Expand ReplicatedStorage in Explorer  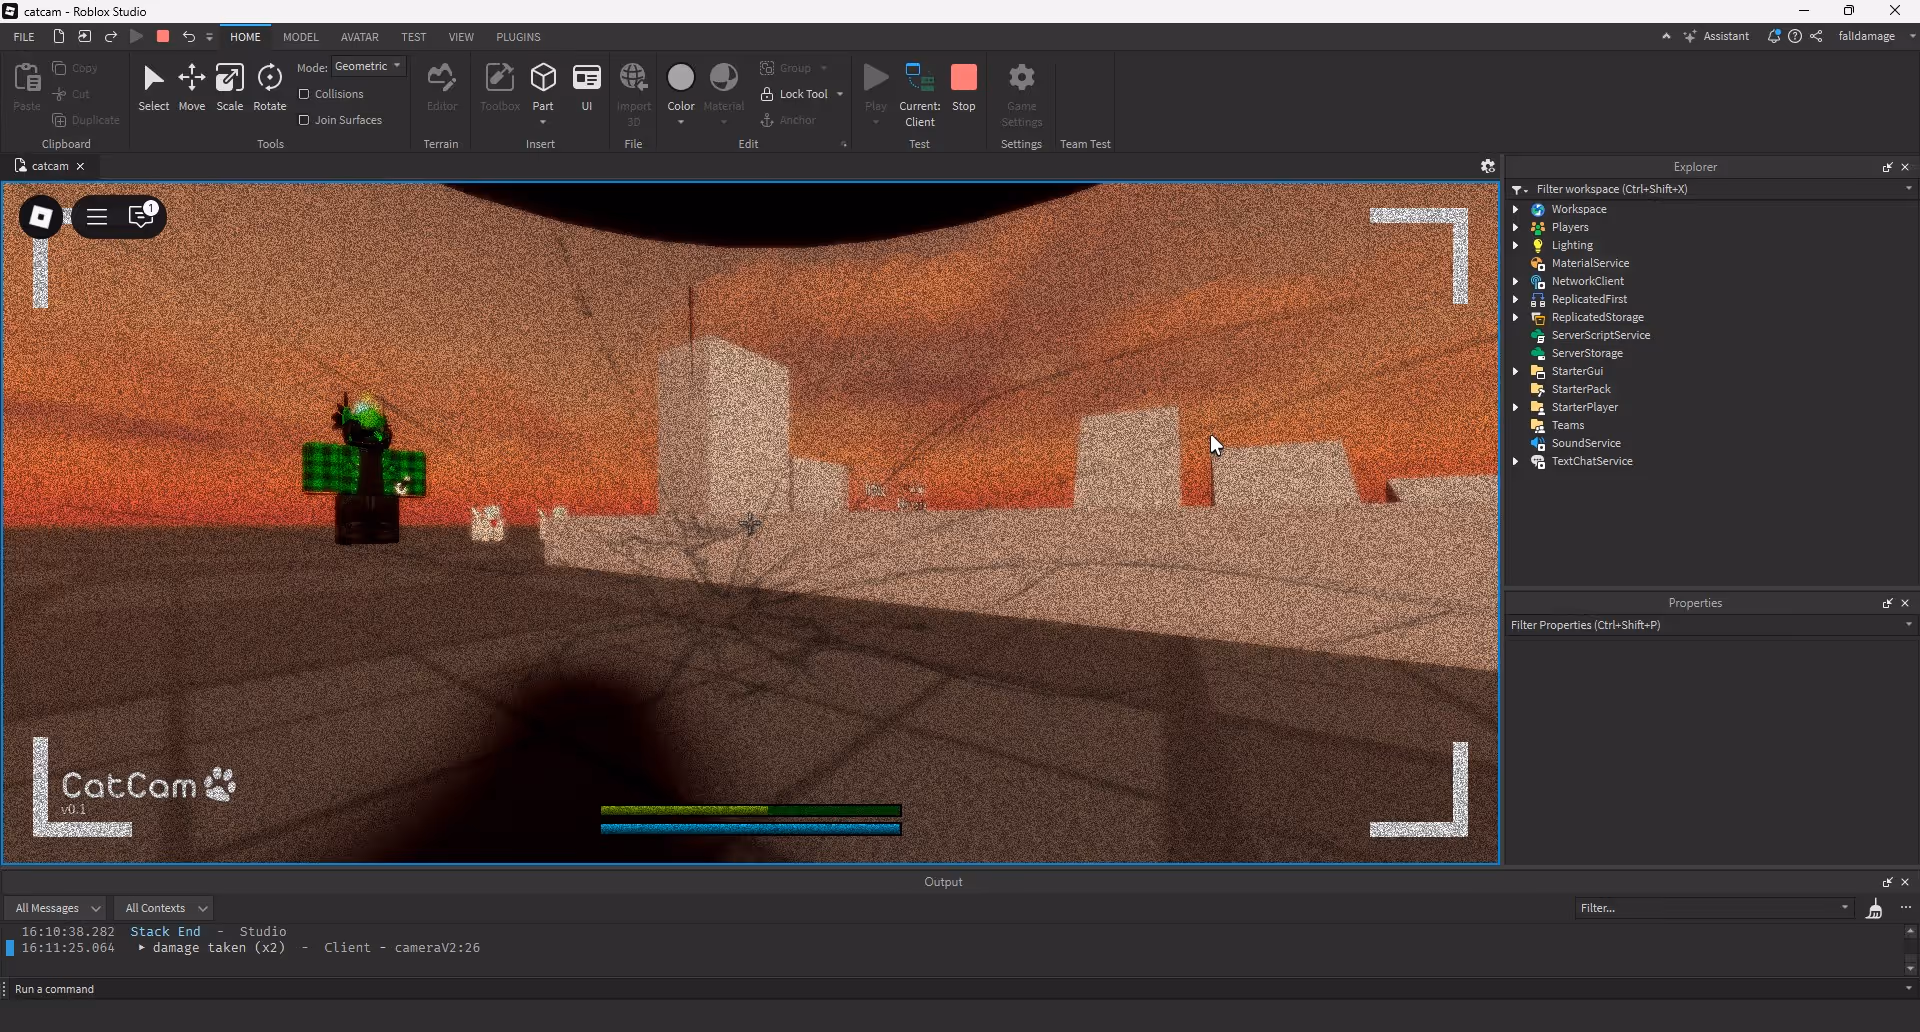click(1516, 317)
